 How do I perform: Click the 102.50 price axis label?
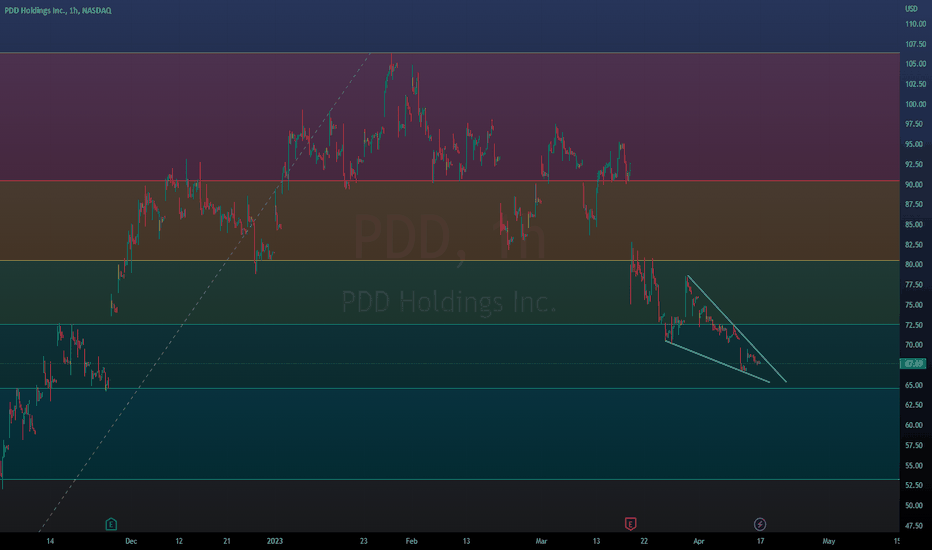[x=915, y=84]
